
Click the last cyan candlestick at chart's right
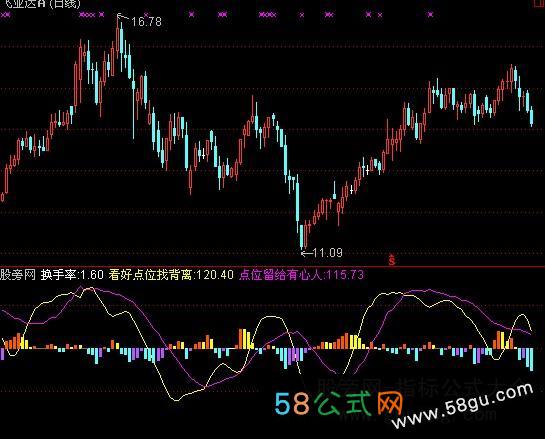tap(531, 117)
